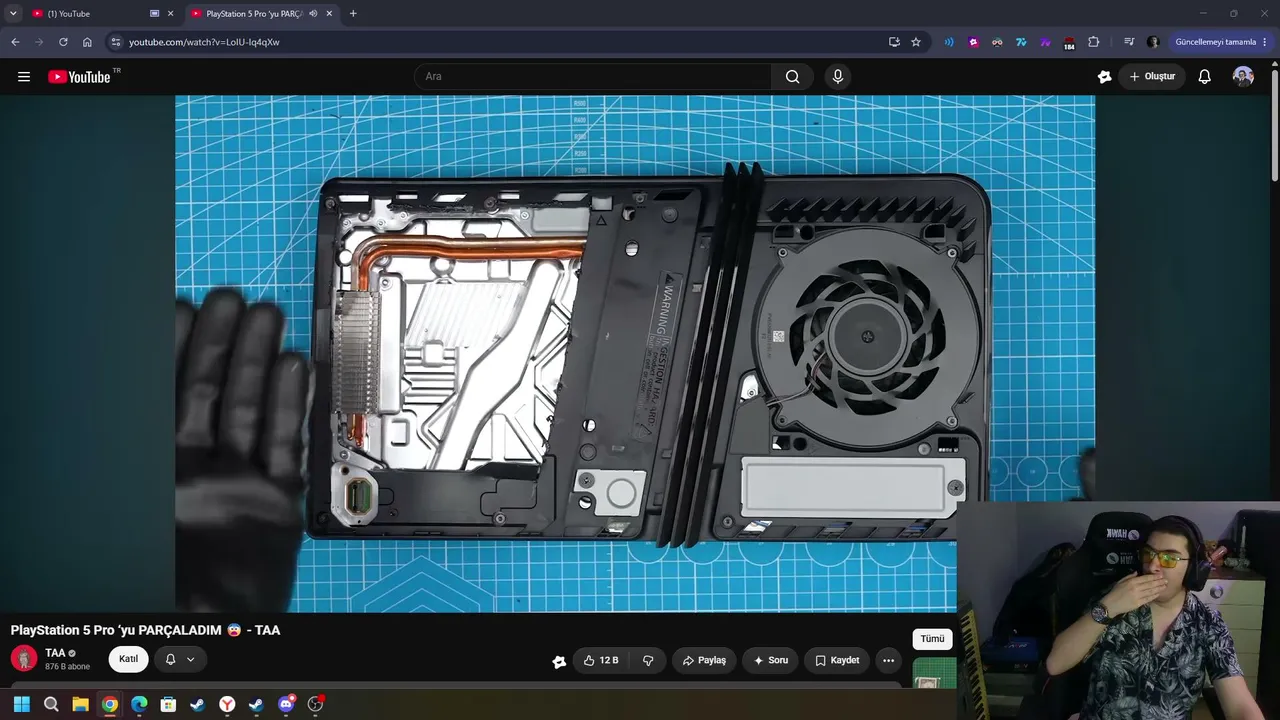1280x720 pixels.
Task: Start voice search with the microphone
Action: (x=838, y=77)
